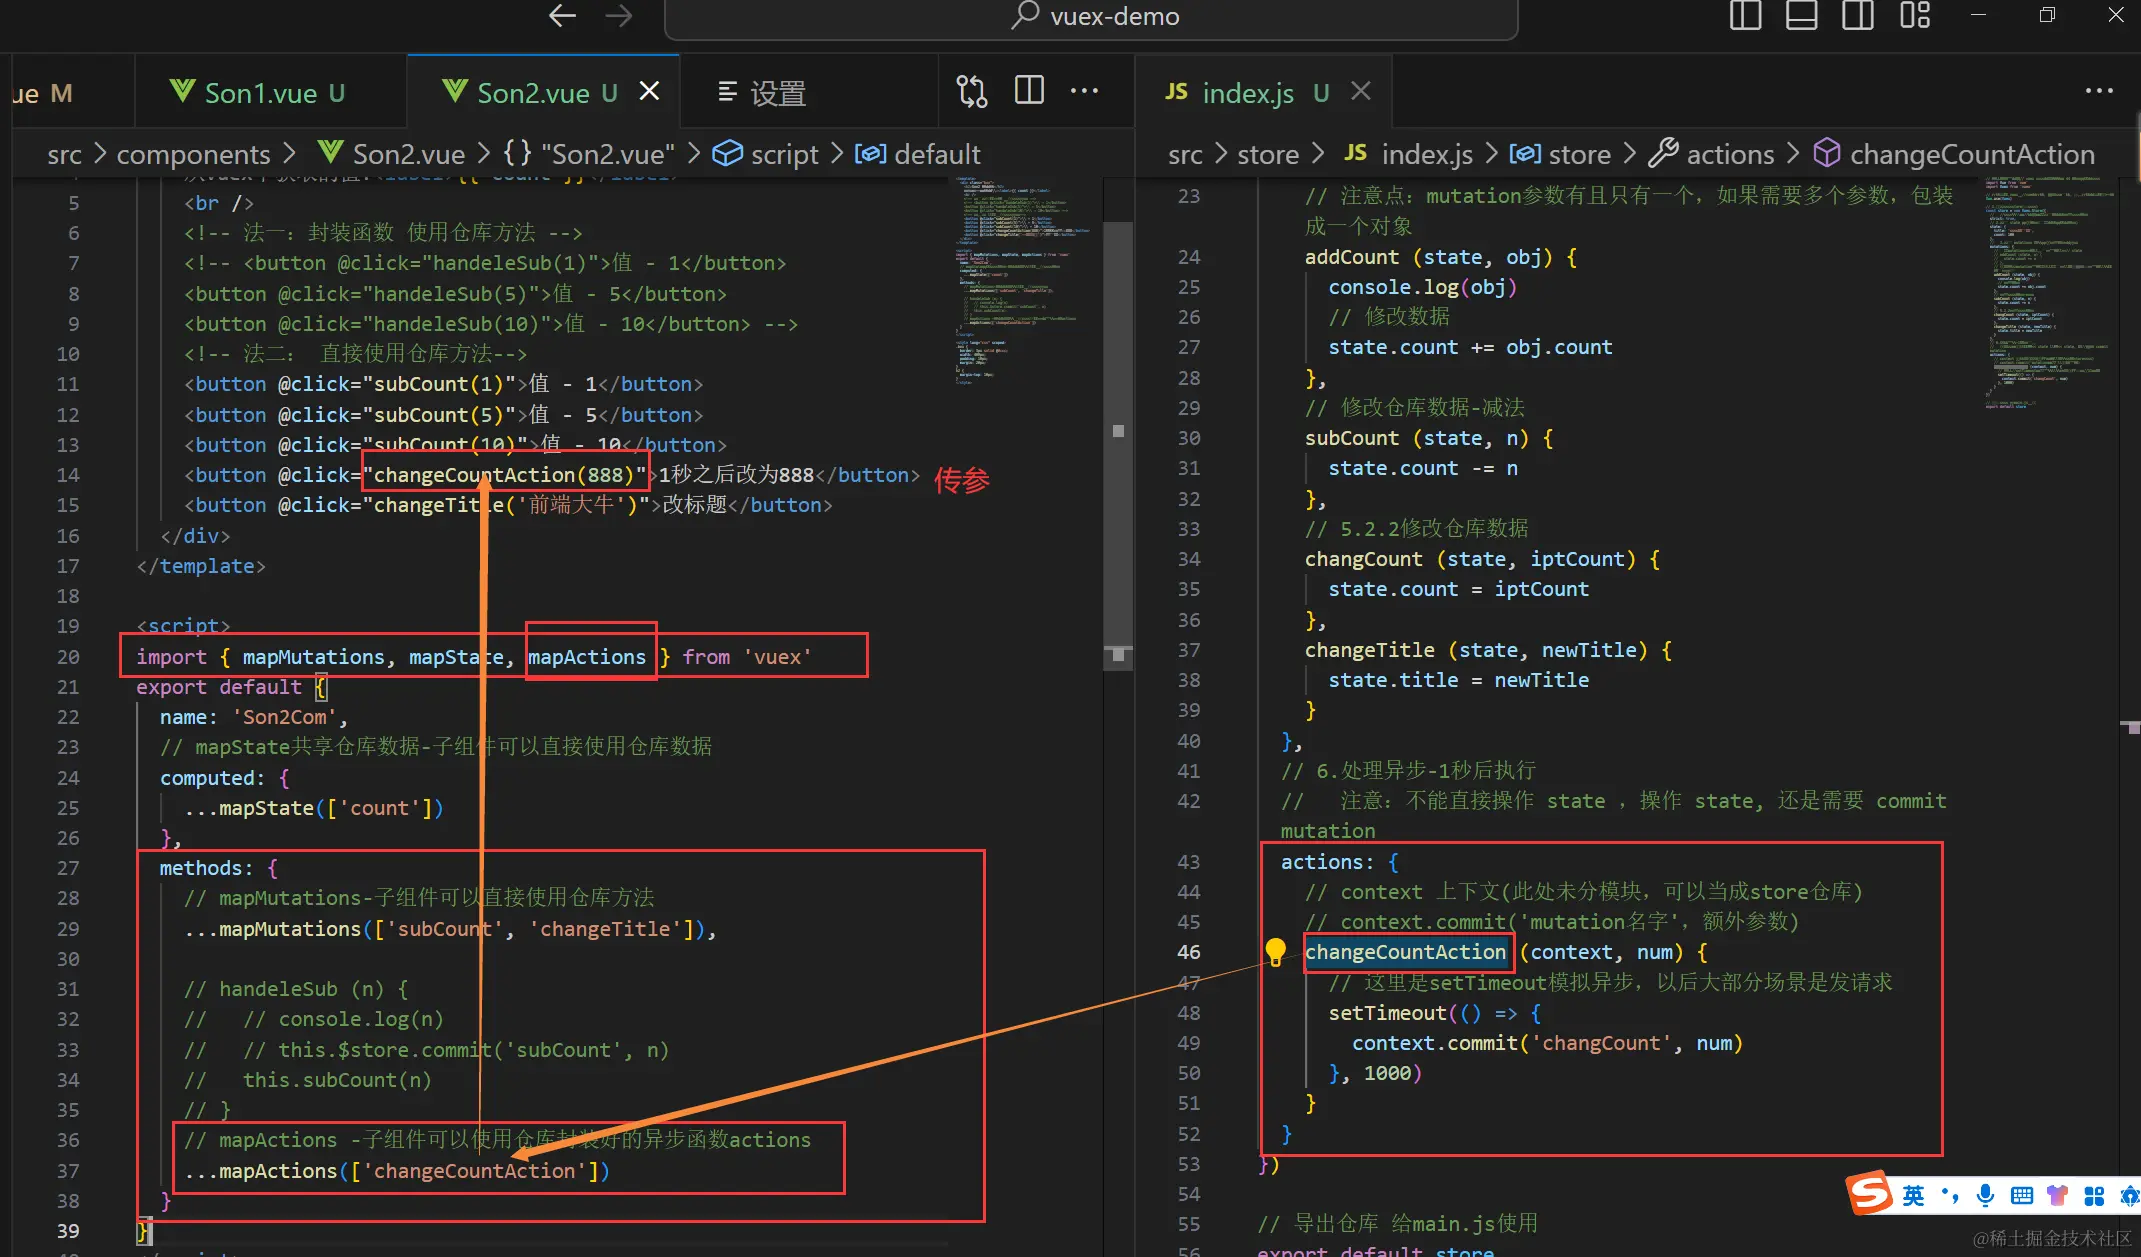This screenshot has height=1257, width=2141.
Task: Go forward with the right arrow
Action: [x=619, y=16]
